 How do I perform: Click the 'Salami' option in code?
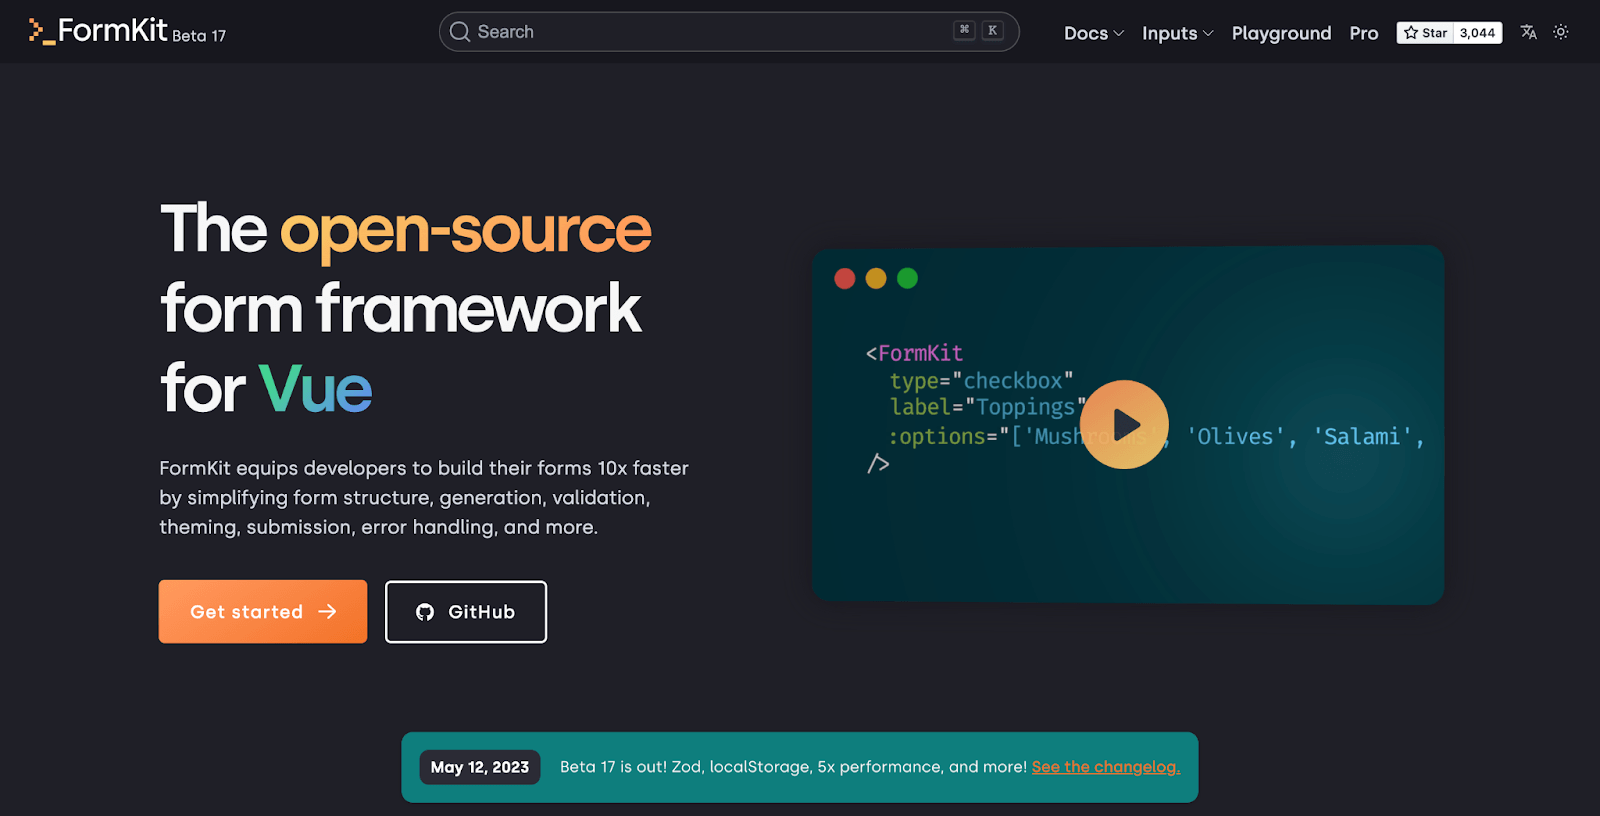click(x=1362, y=437)
